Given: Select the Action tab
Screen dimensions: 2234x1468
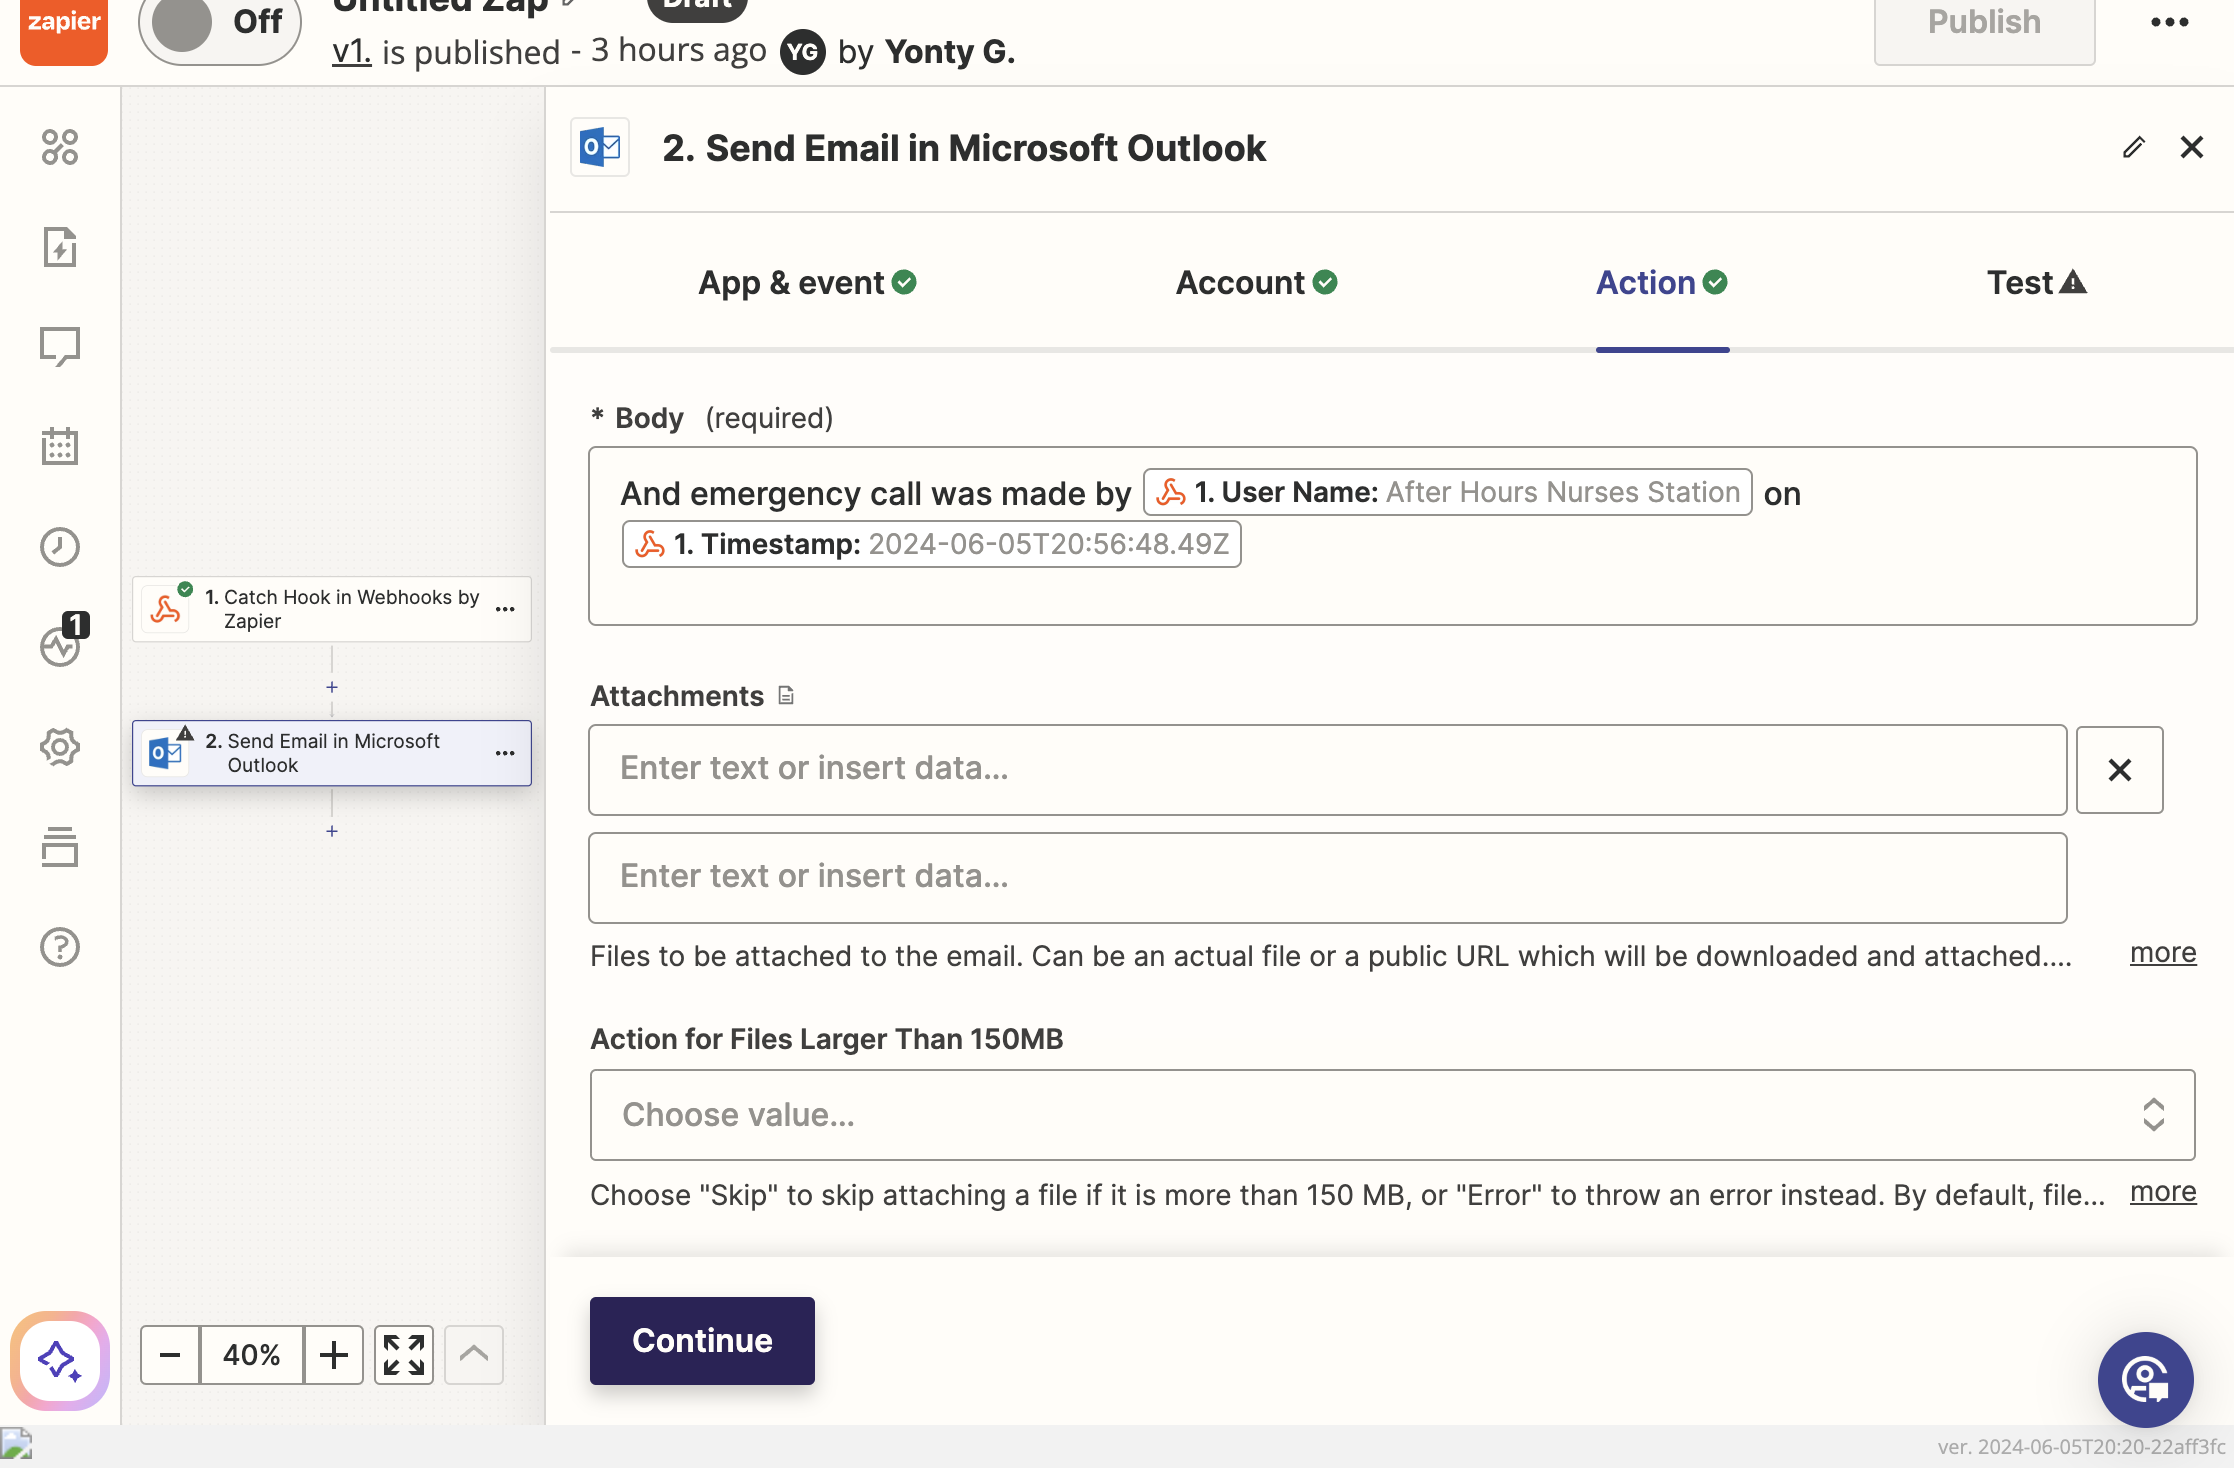Looking at the screenshot, I should click(x=1662, y=283).
